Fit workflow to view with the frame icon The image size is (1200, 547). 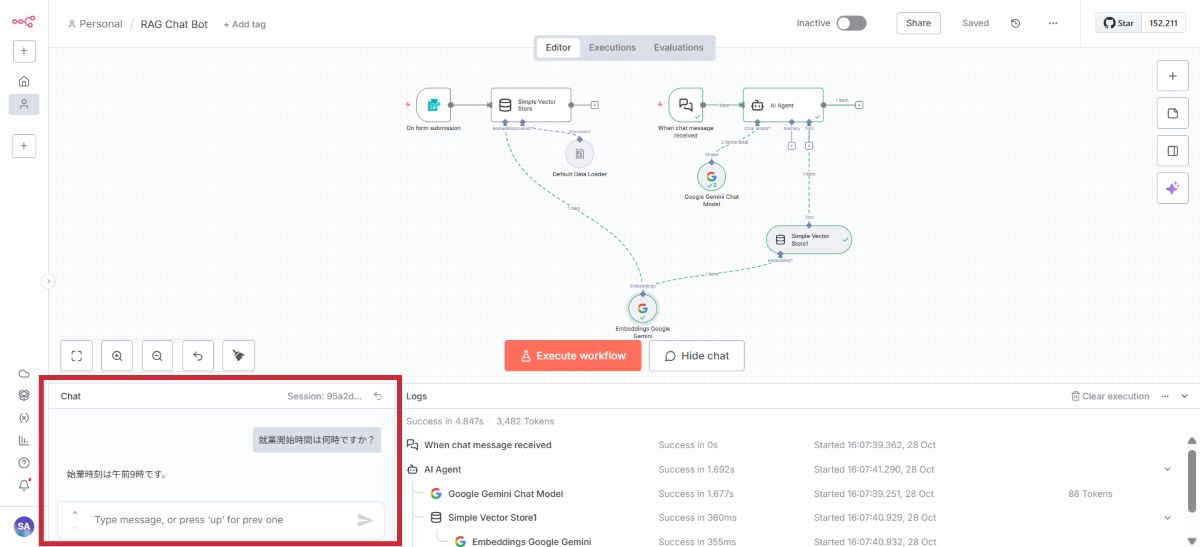tap(77, 355)
